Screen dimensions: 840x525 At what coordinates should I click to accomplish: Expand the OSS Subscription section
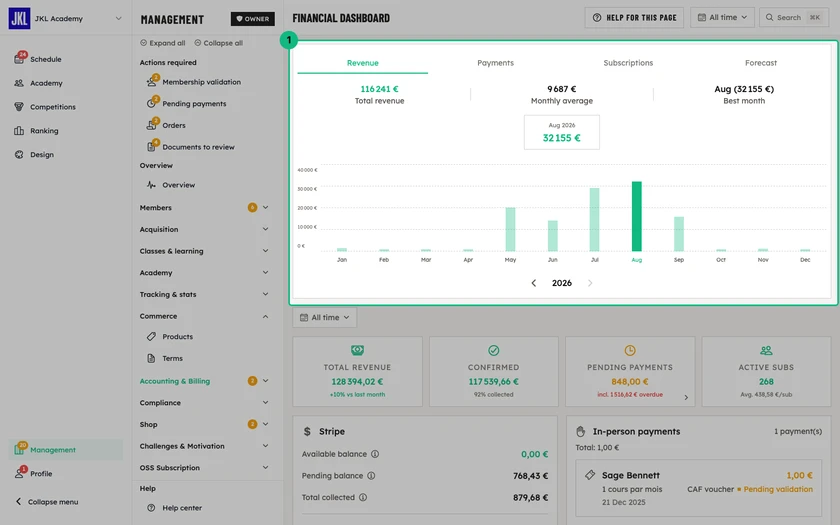(x=265, y=467)
